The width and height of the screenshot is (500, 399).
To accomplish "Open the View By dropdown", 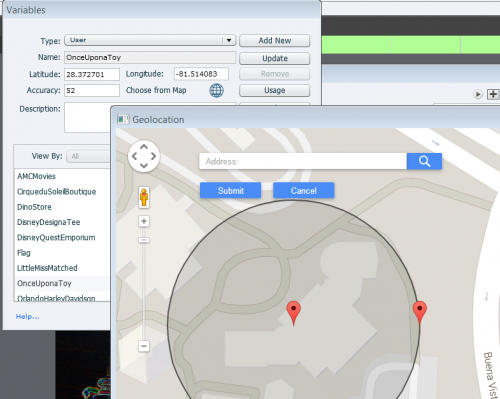I will point(88,156).
